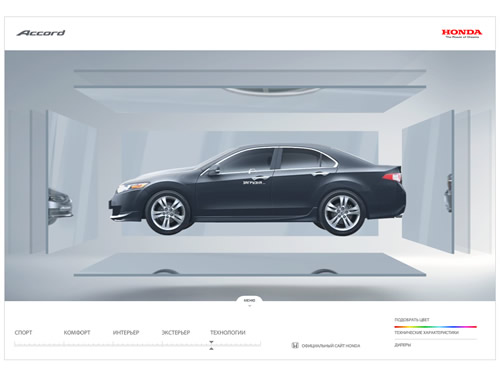500x375 pixels.
Task: Select the СПОРТ section
Action: tap(23, 333)
